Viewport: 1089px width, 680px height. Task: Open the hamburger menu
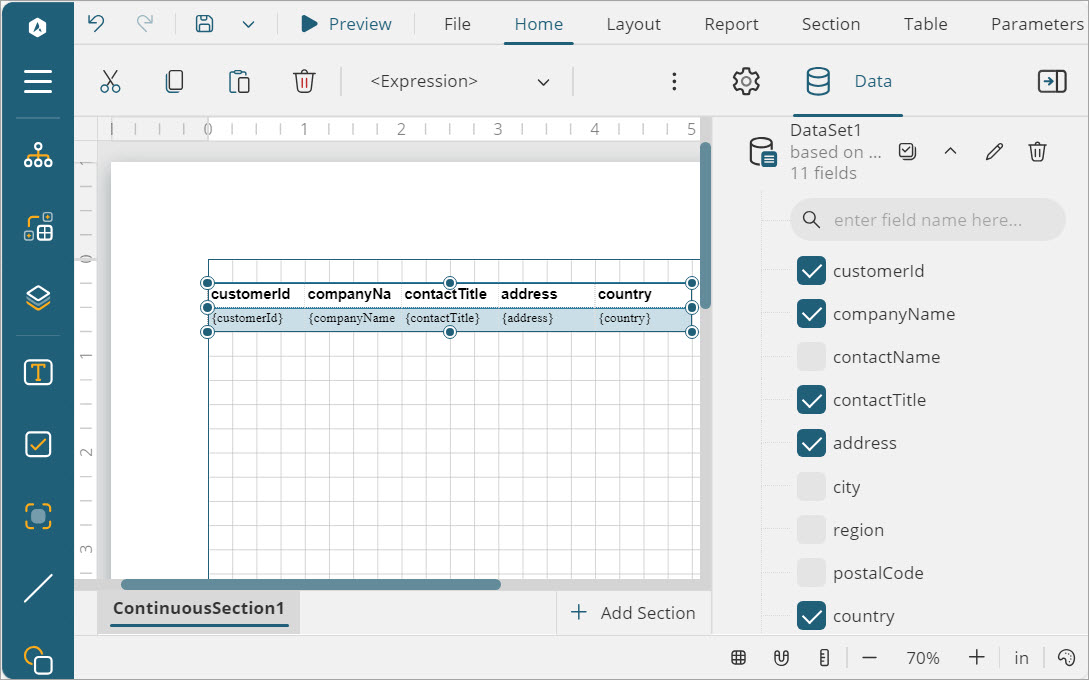[x=38, y=81]
